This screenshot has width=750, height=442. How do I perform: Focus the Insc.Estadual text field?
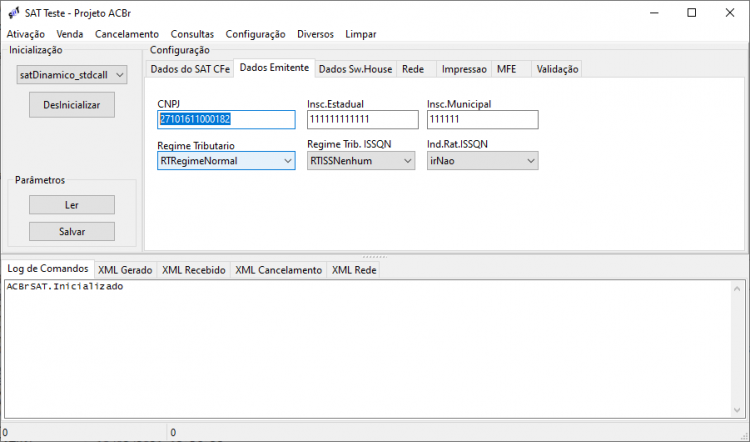pyautogui.click(x=363, y=120)
